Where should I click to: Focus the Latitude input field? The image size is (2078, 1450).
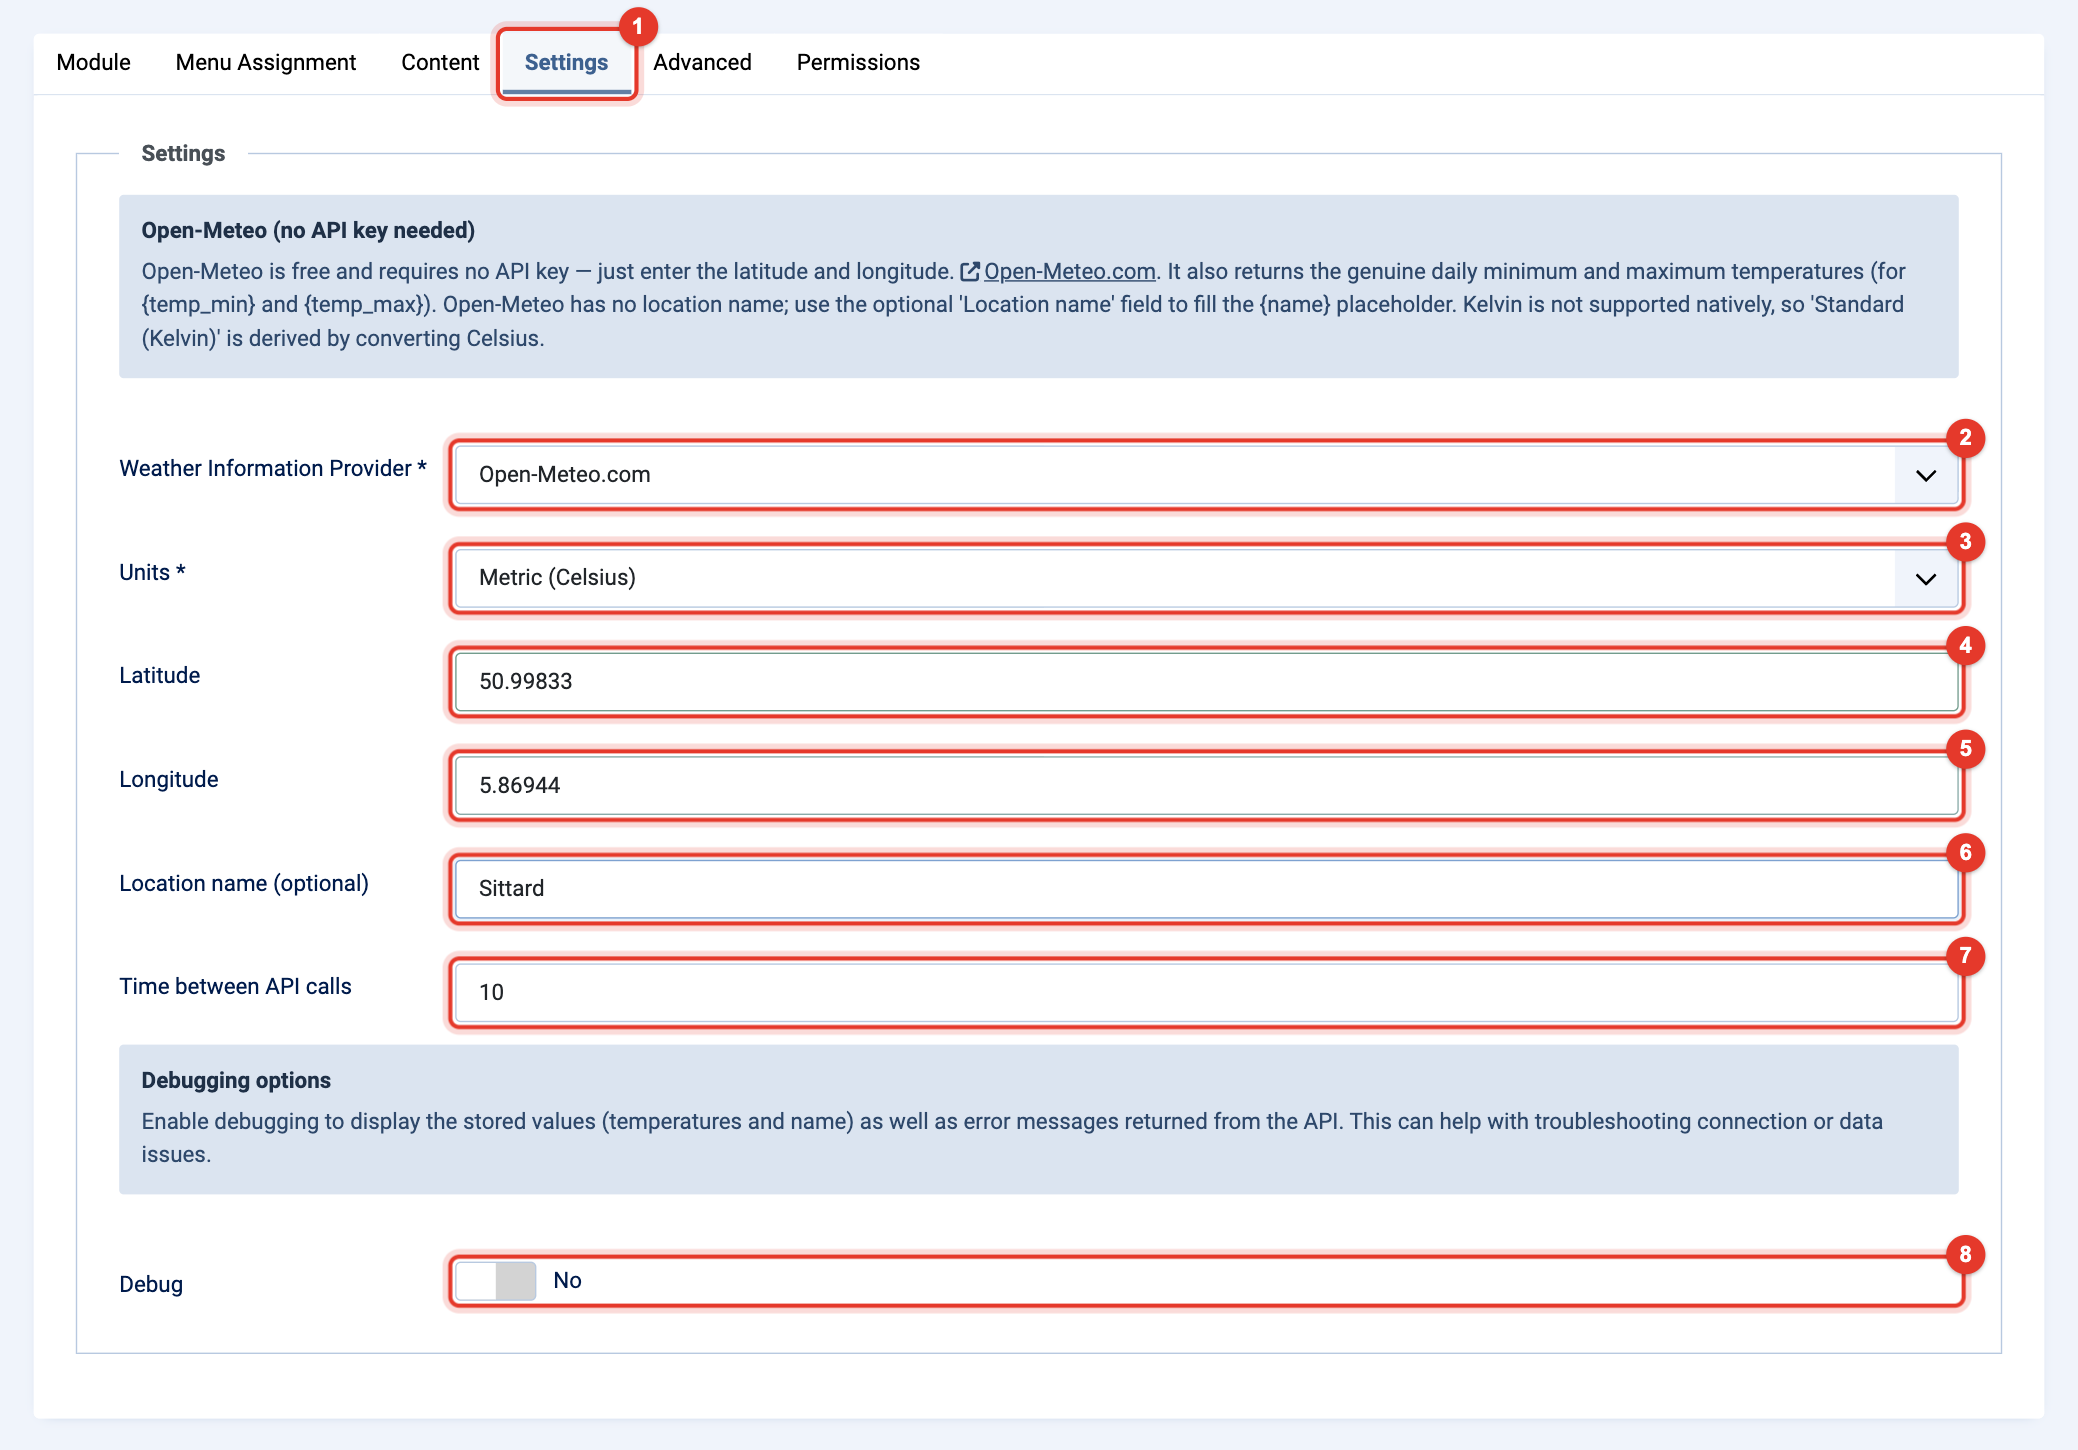[x=1206, y=682]
